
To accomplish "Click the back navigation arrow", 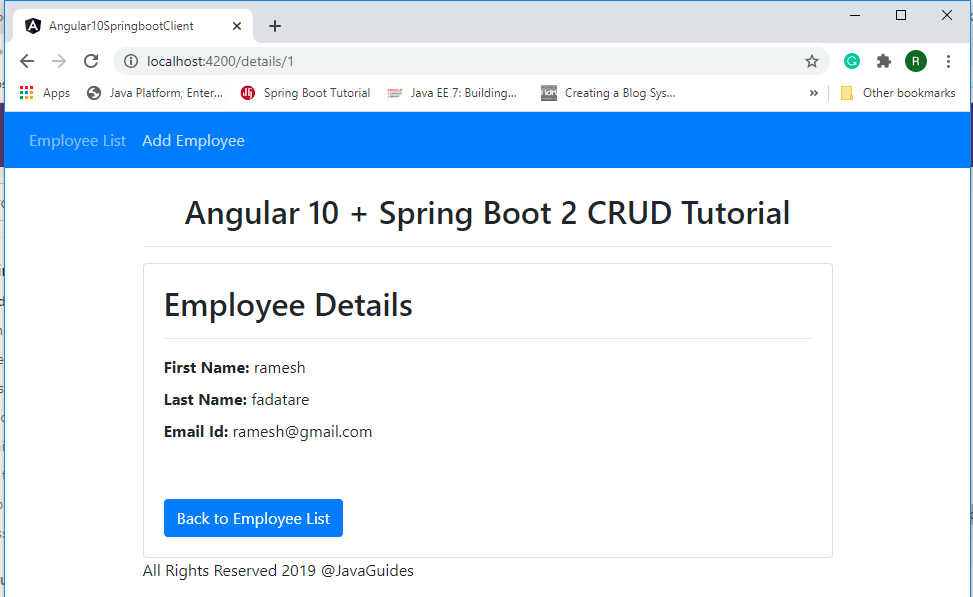I will 27,61.
